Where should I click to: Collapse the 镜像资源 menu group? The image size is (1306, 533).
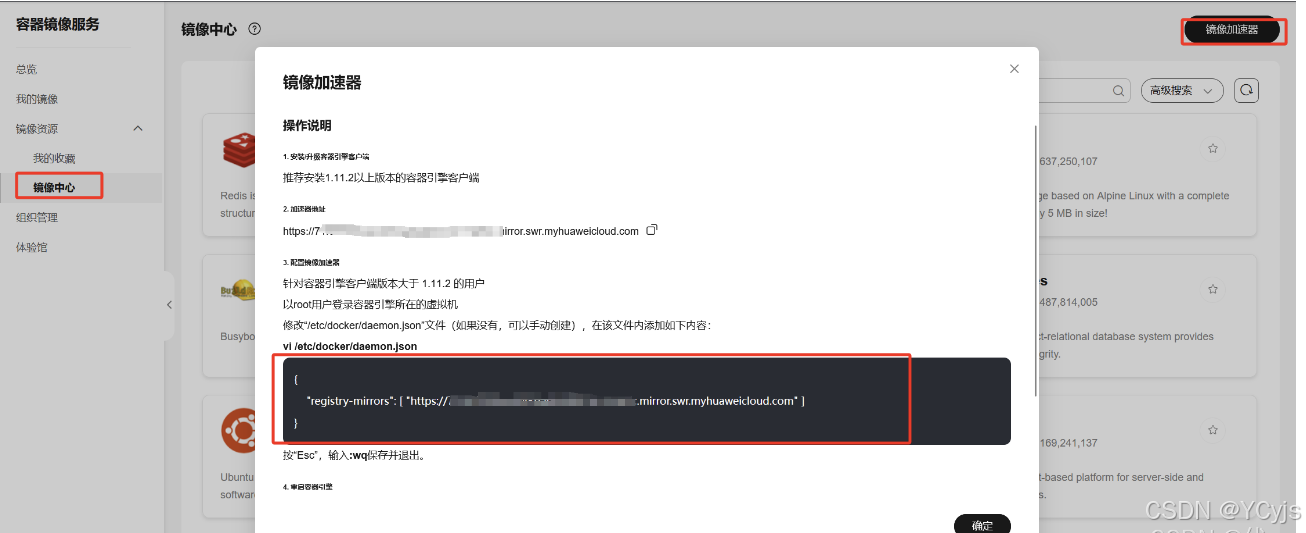138,128
